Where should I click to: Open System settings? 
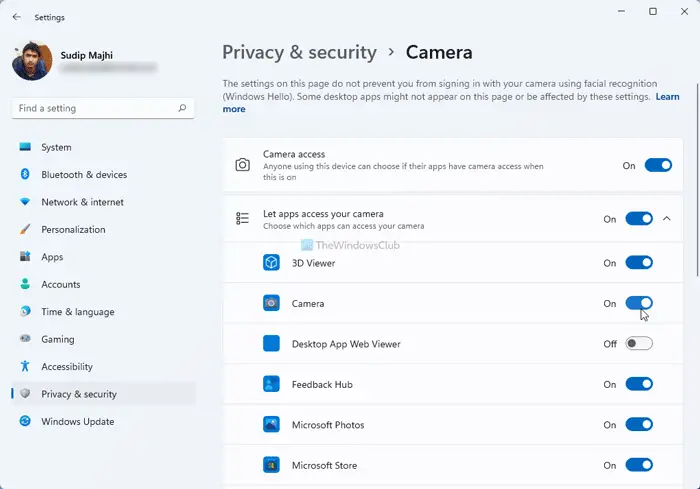(104, 147)
